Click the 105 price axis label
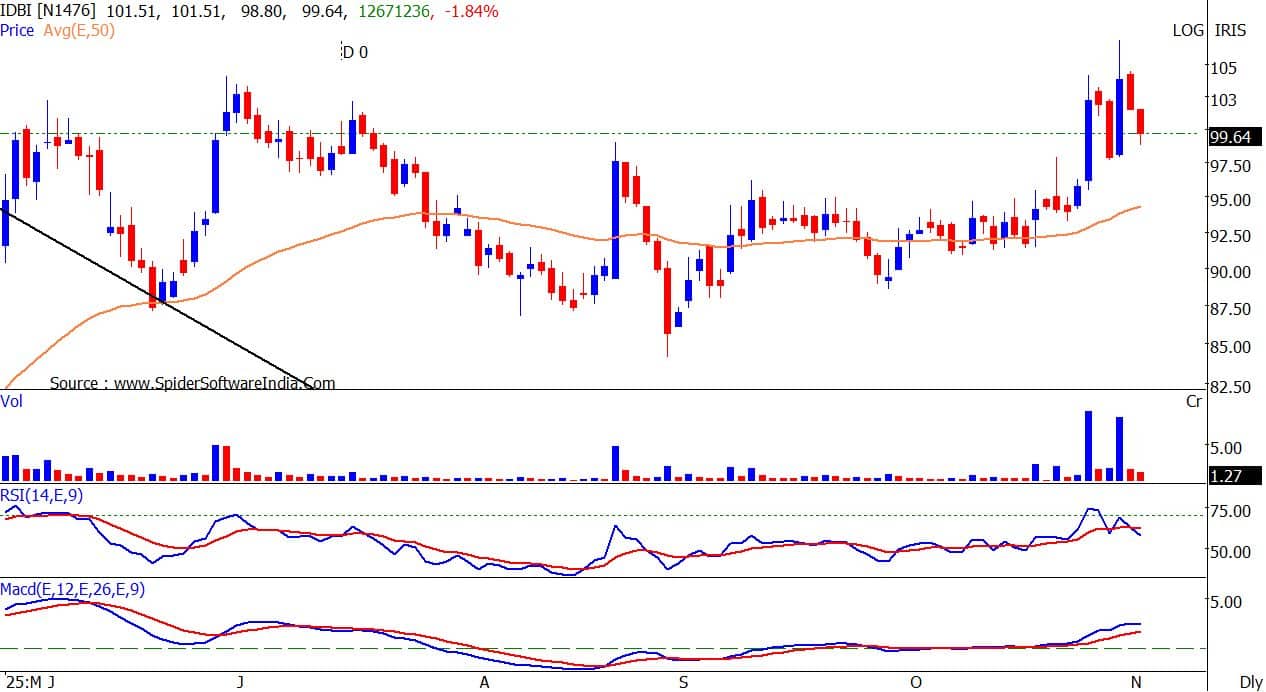This screenshot has width=1266, height=692. point(1224,67)
